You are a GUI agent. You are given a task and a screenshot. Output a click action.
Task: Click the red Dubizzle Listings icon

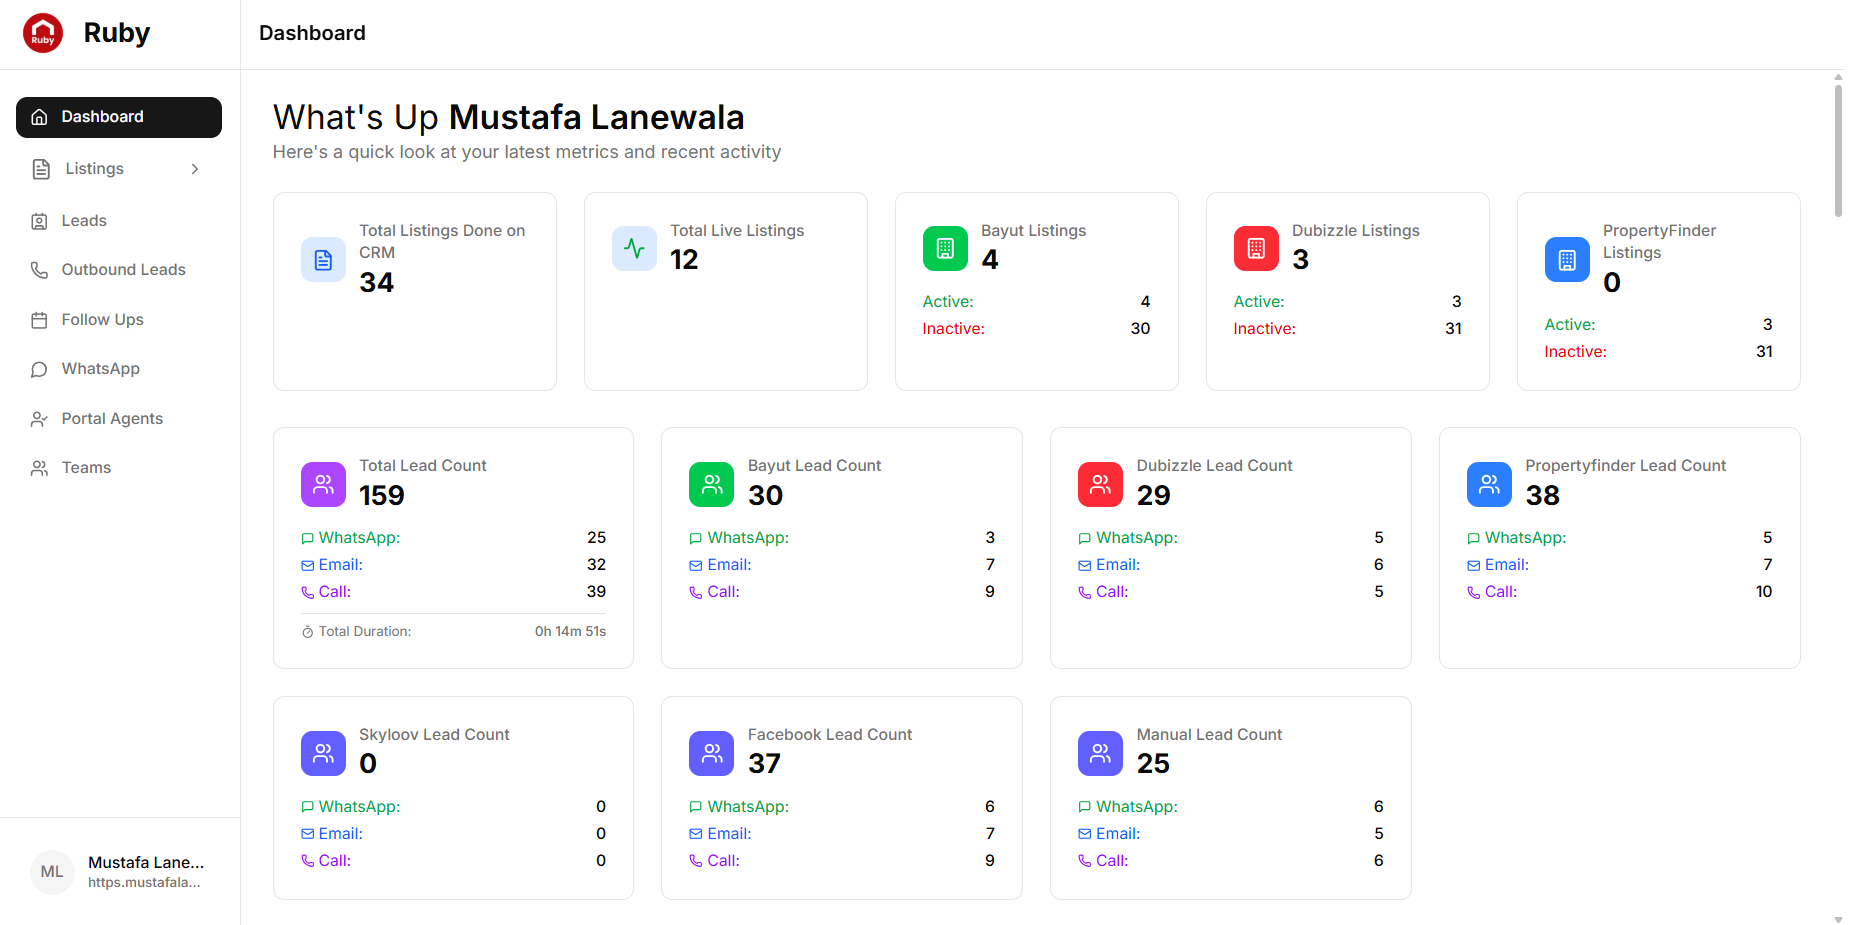[x=1255, y=248]
